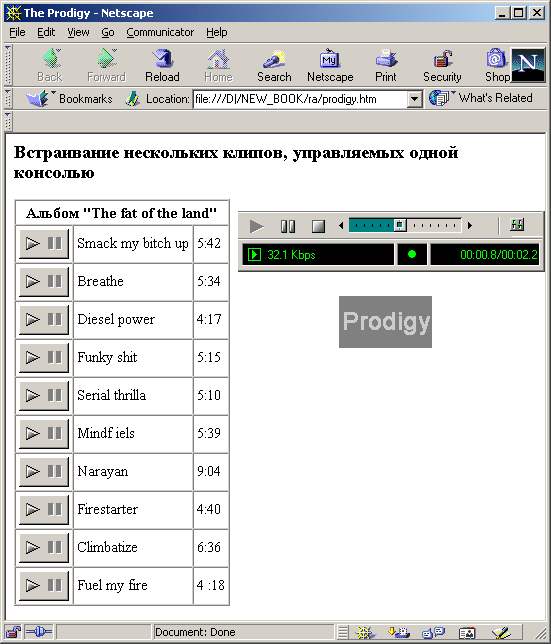Pause the Mindfiels track
The image size is (551, 644).
point(55,433)
